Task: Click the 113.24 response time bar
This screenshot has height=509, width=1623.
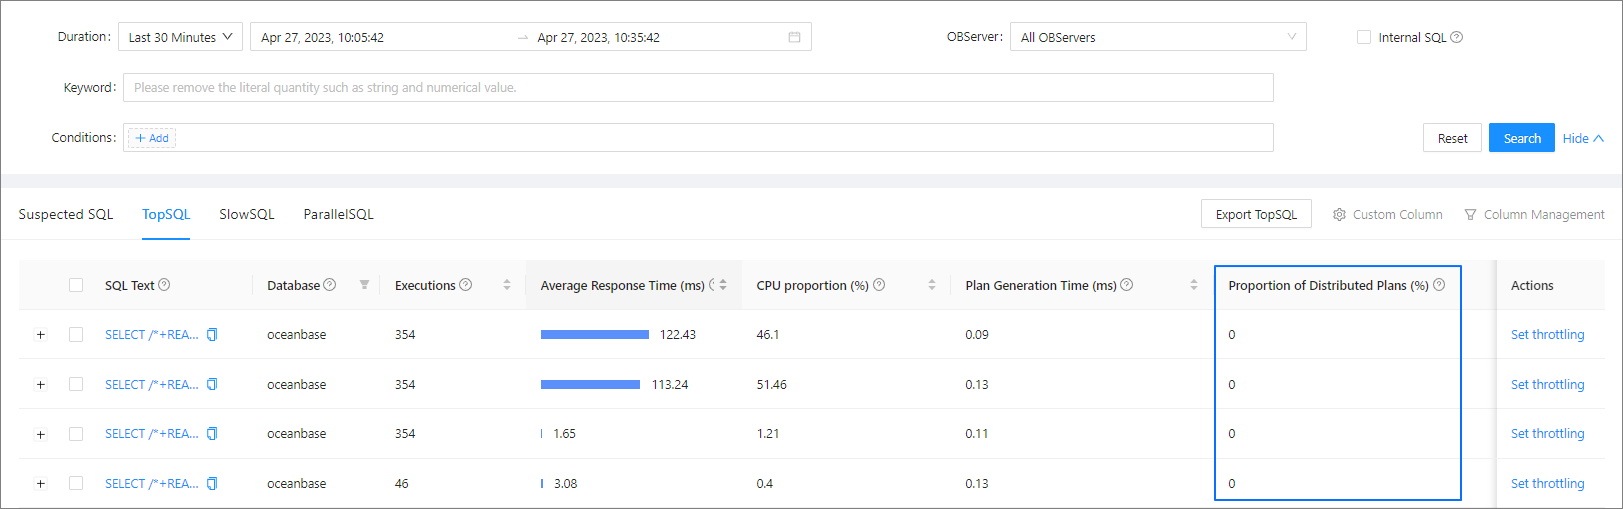Action: click(x=590, y=385)
